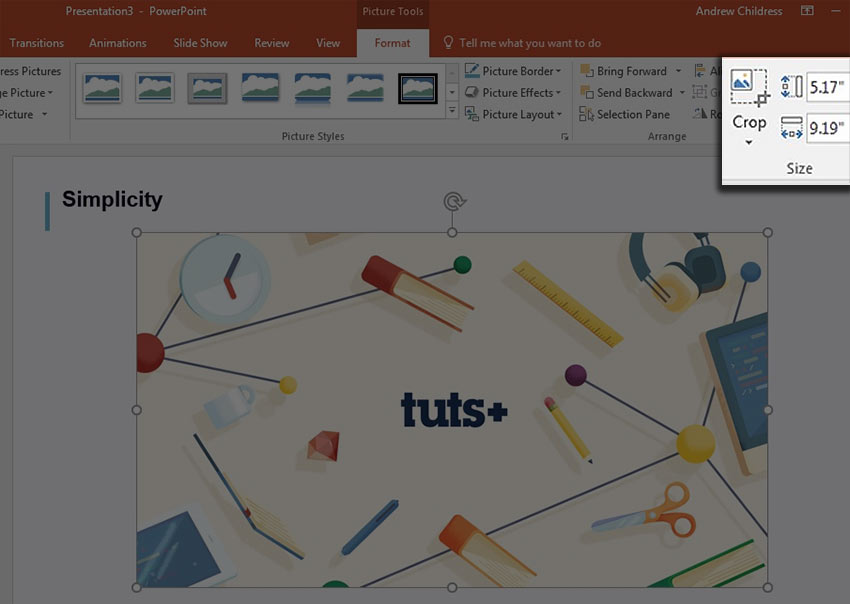Open the Transitions tab
This screenshot has height=604, width=850.
coord(36,43)
